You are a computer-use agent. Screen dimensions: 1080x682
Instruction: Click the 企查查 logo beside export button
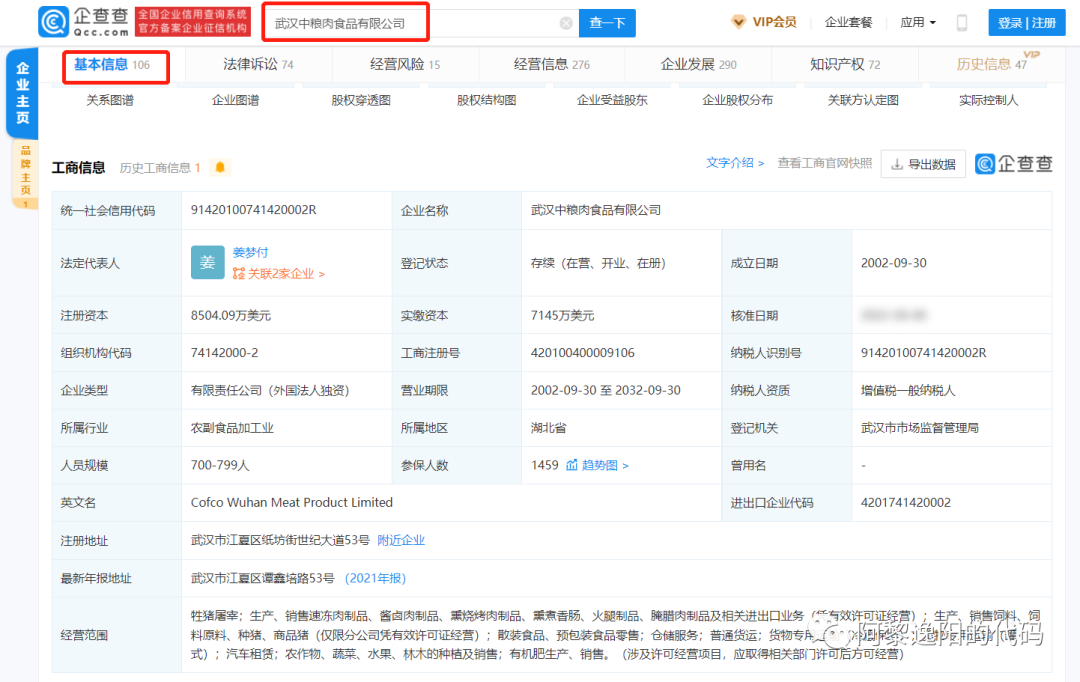click(1013, 164)
